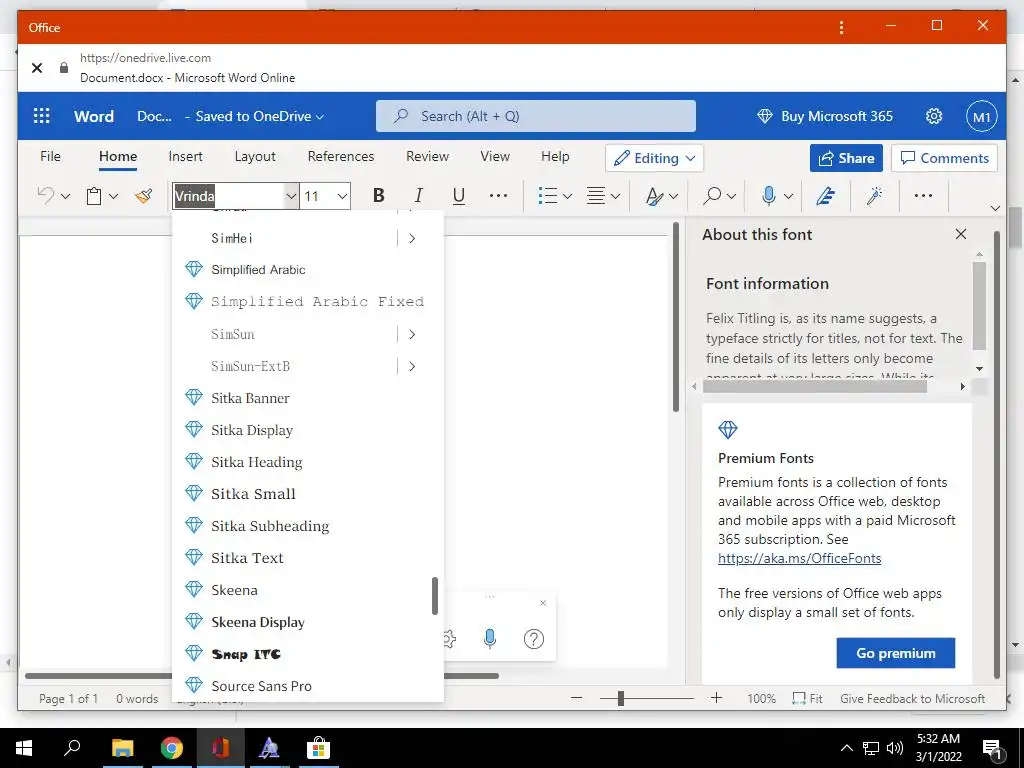Close the dictation toolbar popup
1024x768 pixels.
click(543, 603)
